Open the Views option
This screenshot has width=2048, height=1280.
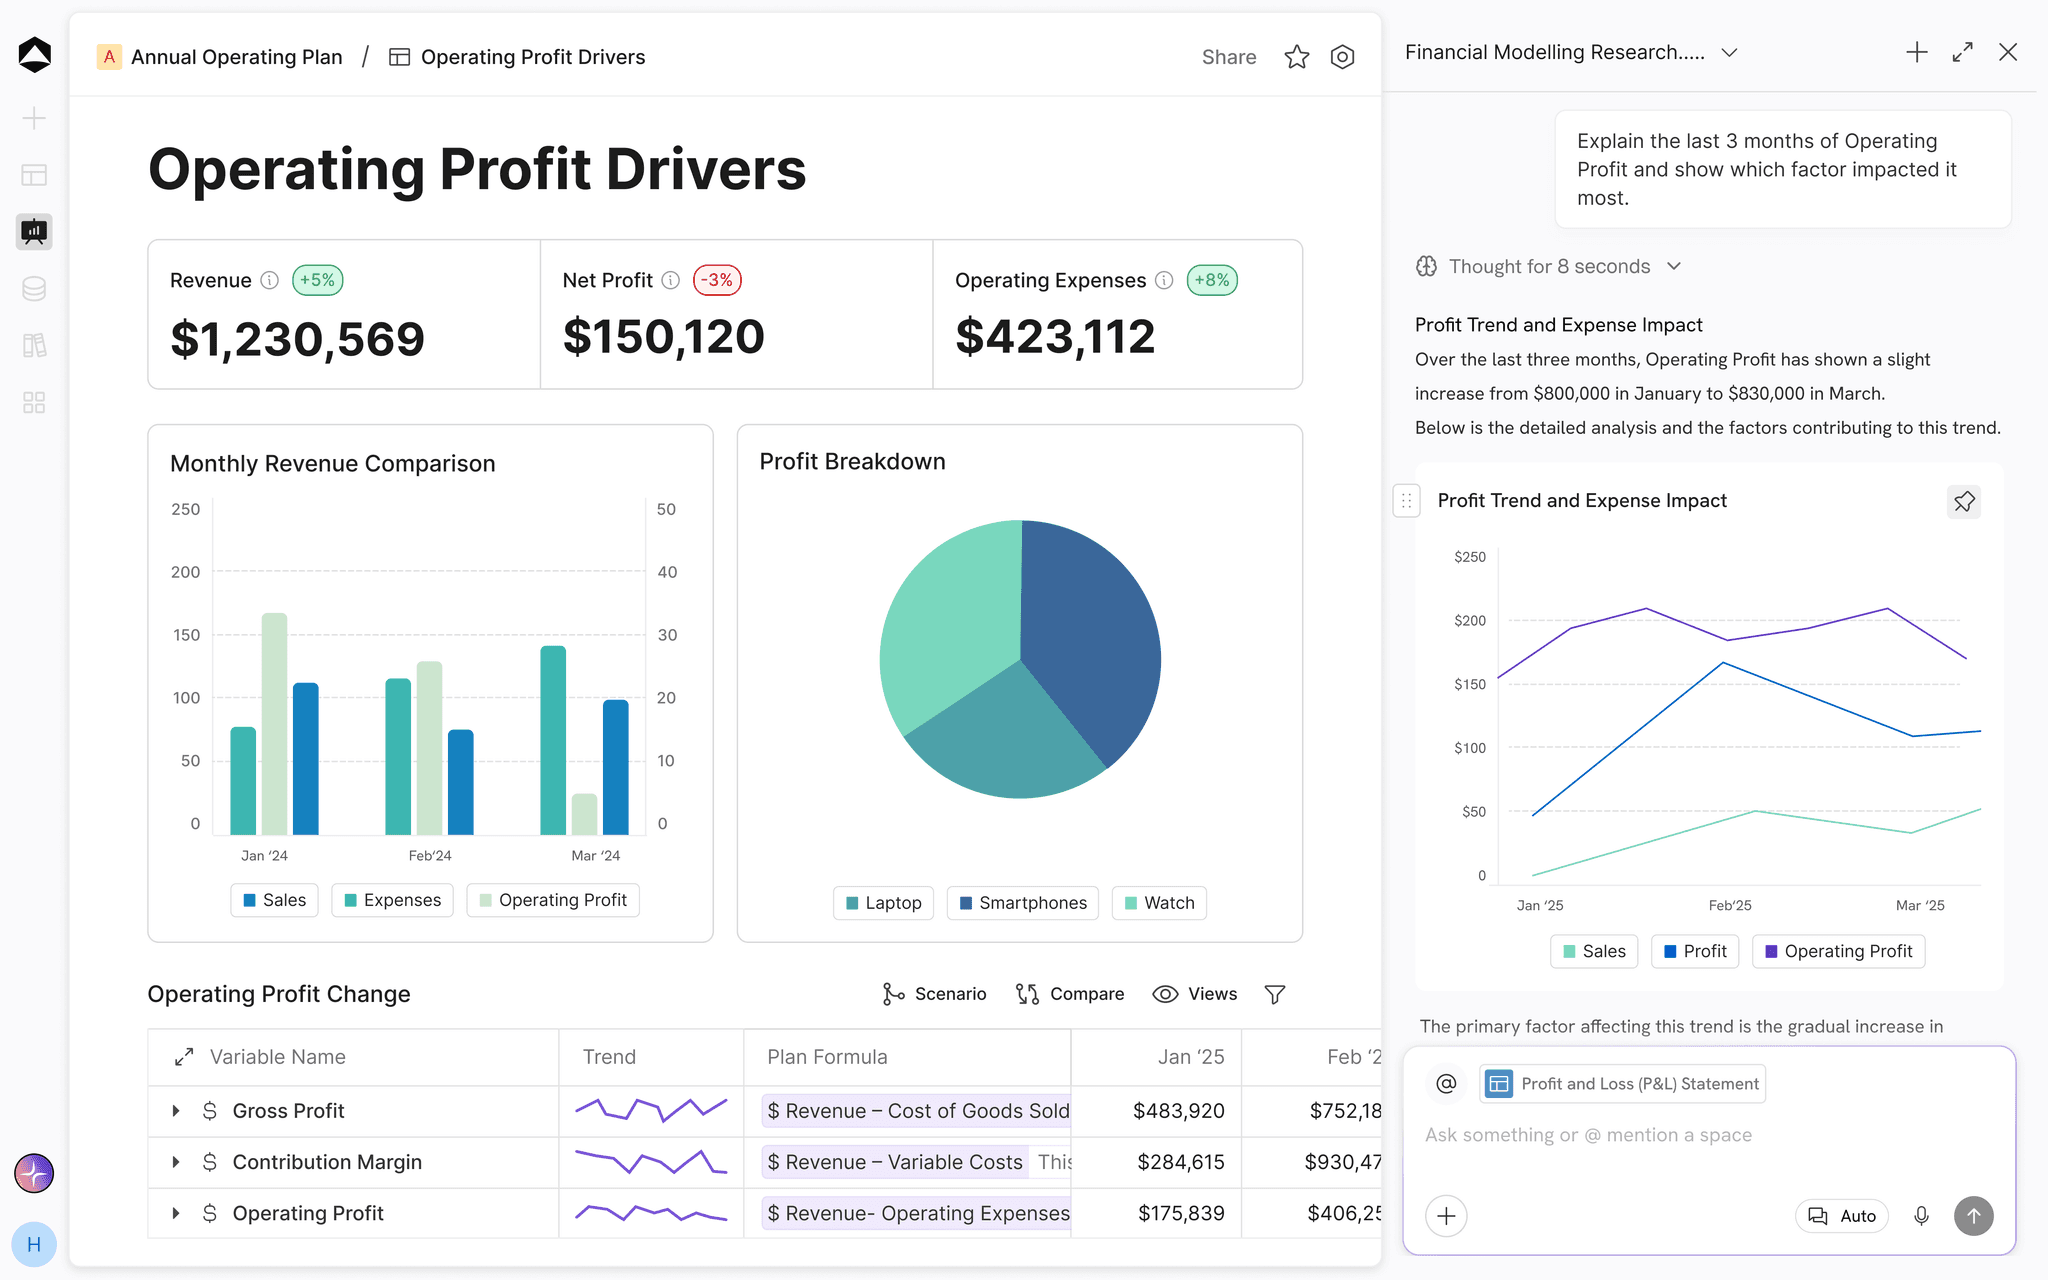(1195, 994)
